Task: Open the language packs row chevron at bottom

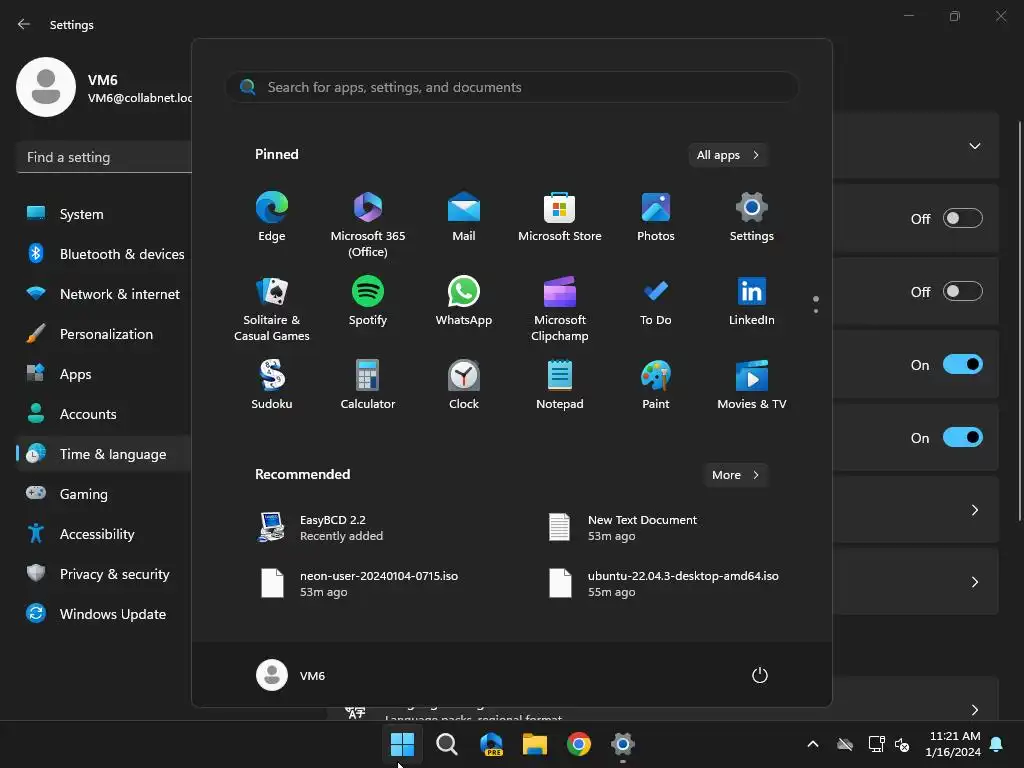Action: (974, 710)
